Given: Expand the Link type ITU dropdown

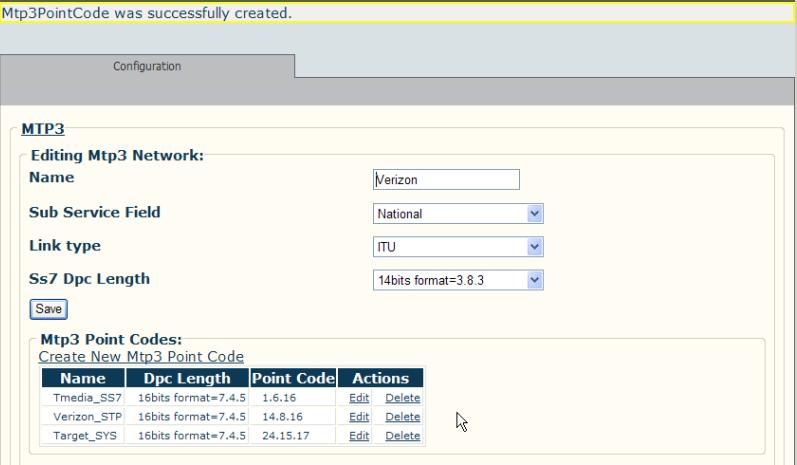Looking at the screenshot, I should 458,247.
